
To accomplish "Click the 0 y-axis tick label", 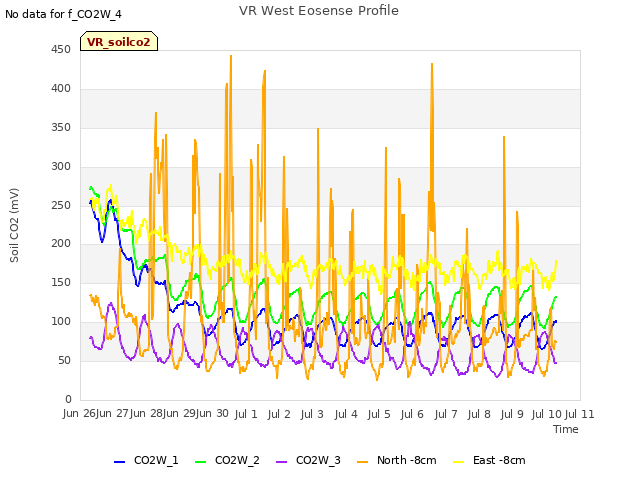I will click(68, 399).
